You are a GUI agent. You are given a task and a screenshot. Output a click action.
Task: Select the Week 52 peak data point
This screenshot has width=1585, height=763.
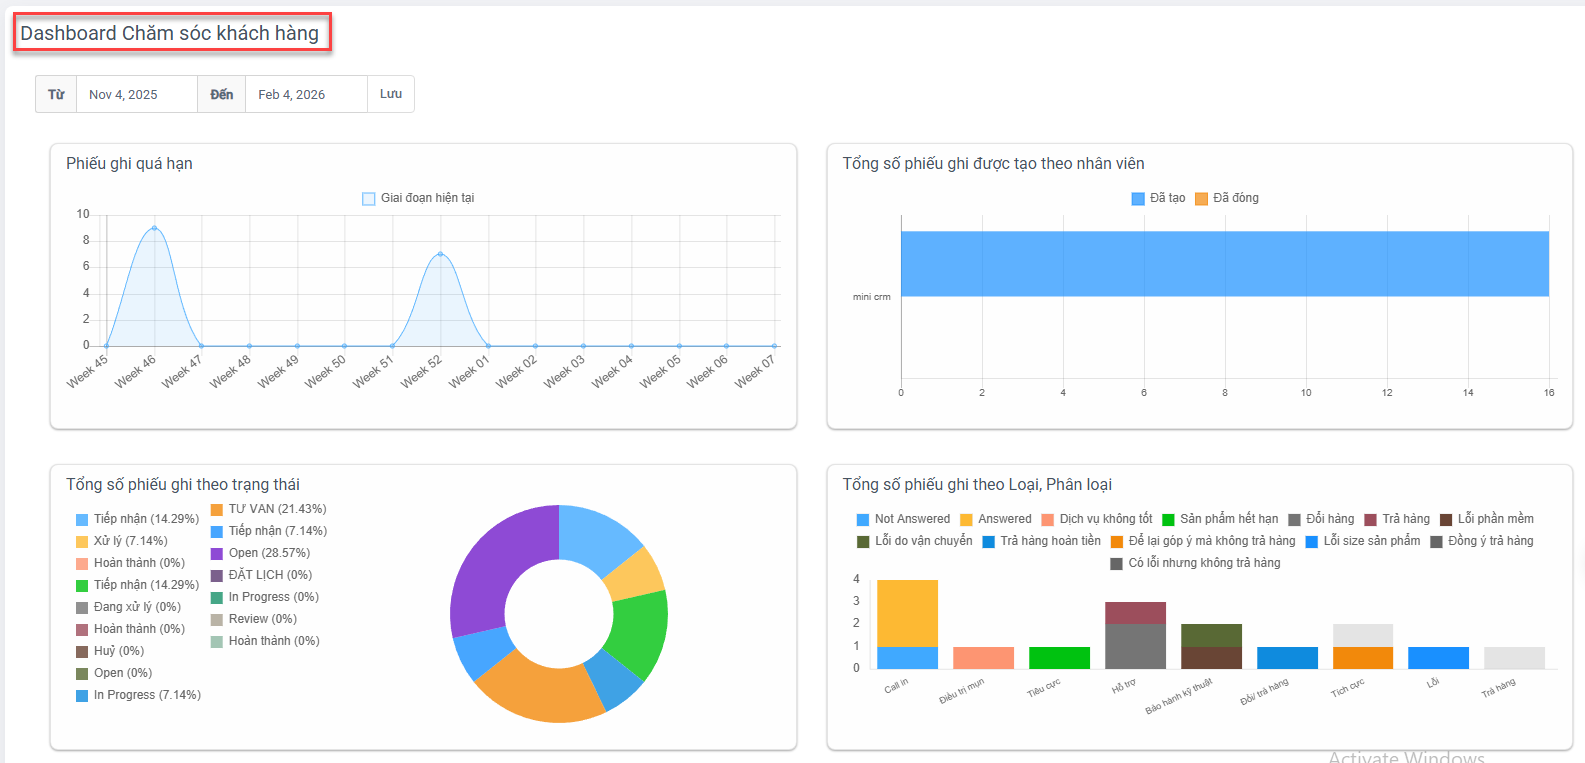click(x=440, y=254)
